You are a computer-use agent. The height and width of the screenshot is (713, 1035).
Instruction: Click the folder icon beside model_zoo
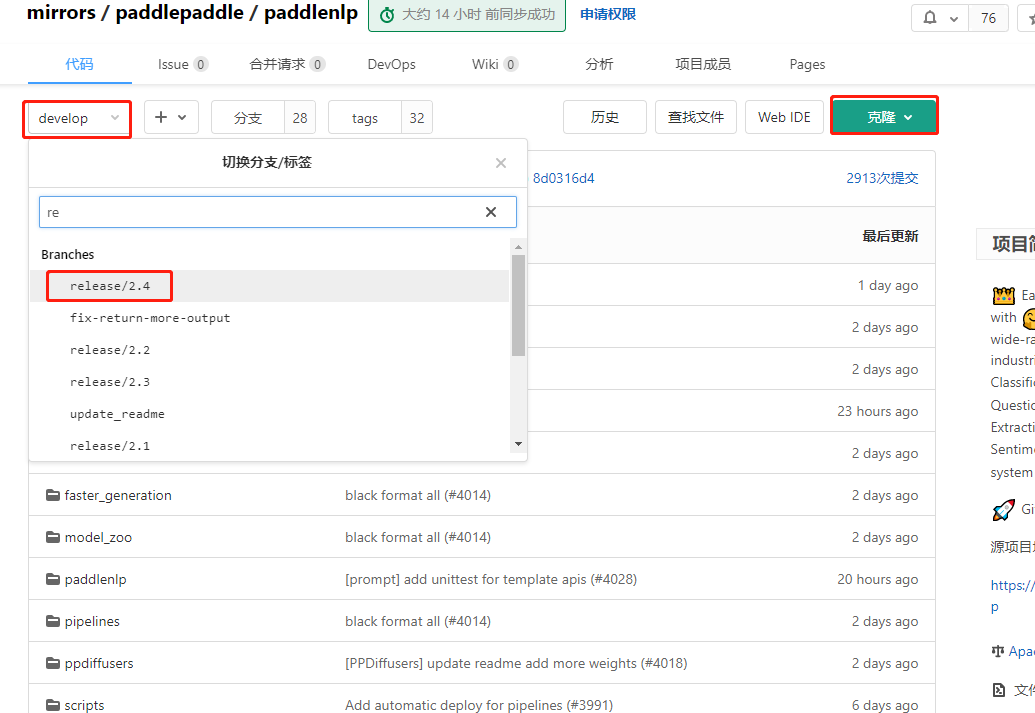[x=53, y=537]
